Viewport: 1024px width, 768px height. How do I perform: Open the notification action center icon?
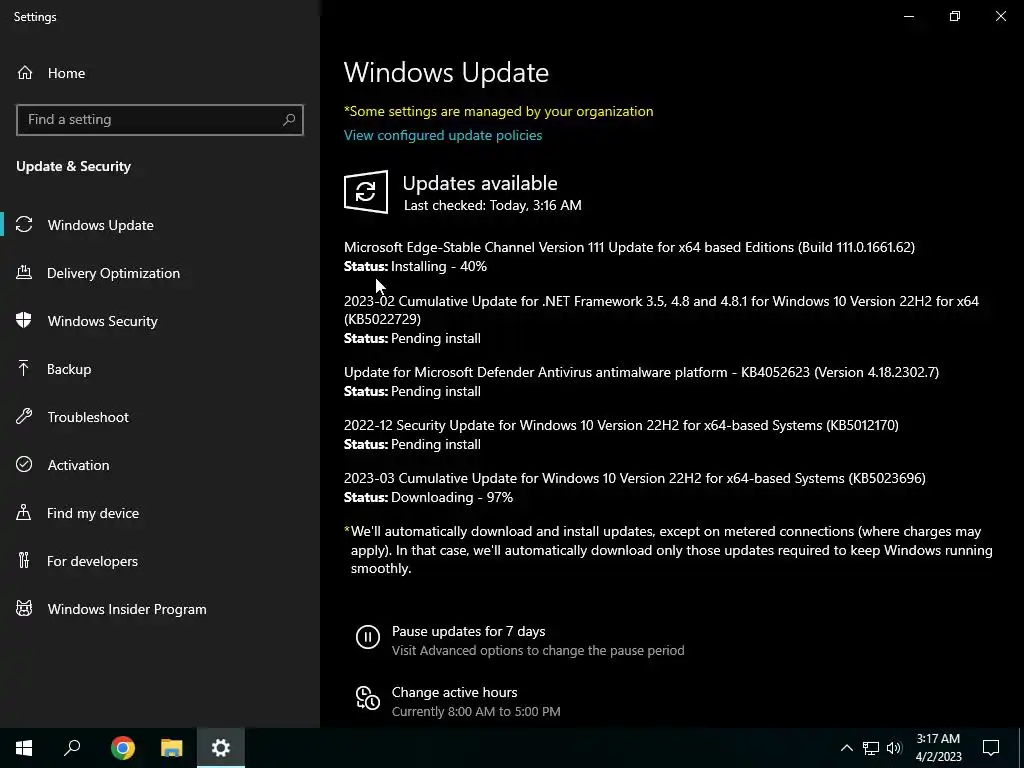coord(991,748)
